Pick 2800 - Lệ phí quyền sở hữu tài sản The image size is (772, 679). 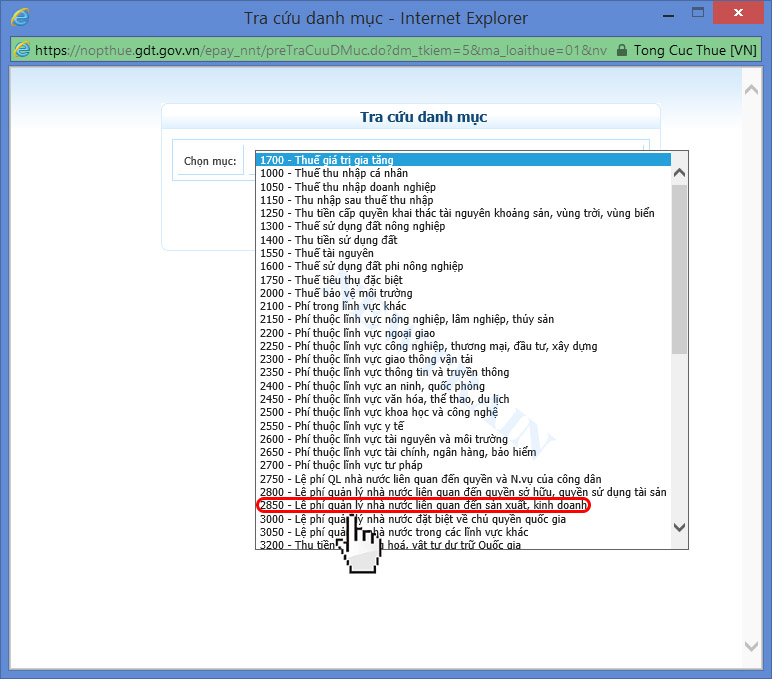pyautogui.click(x=463, y=492)
